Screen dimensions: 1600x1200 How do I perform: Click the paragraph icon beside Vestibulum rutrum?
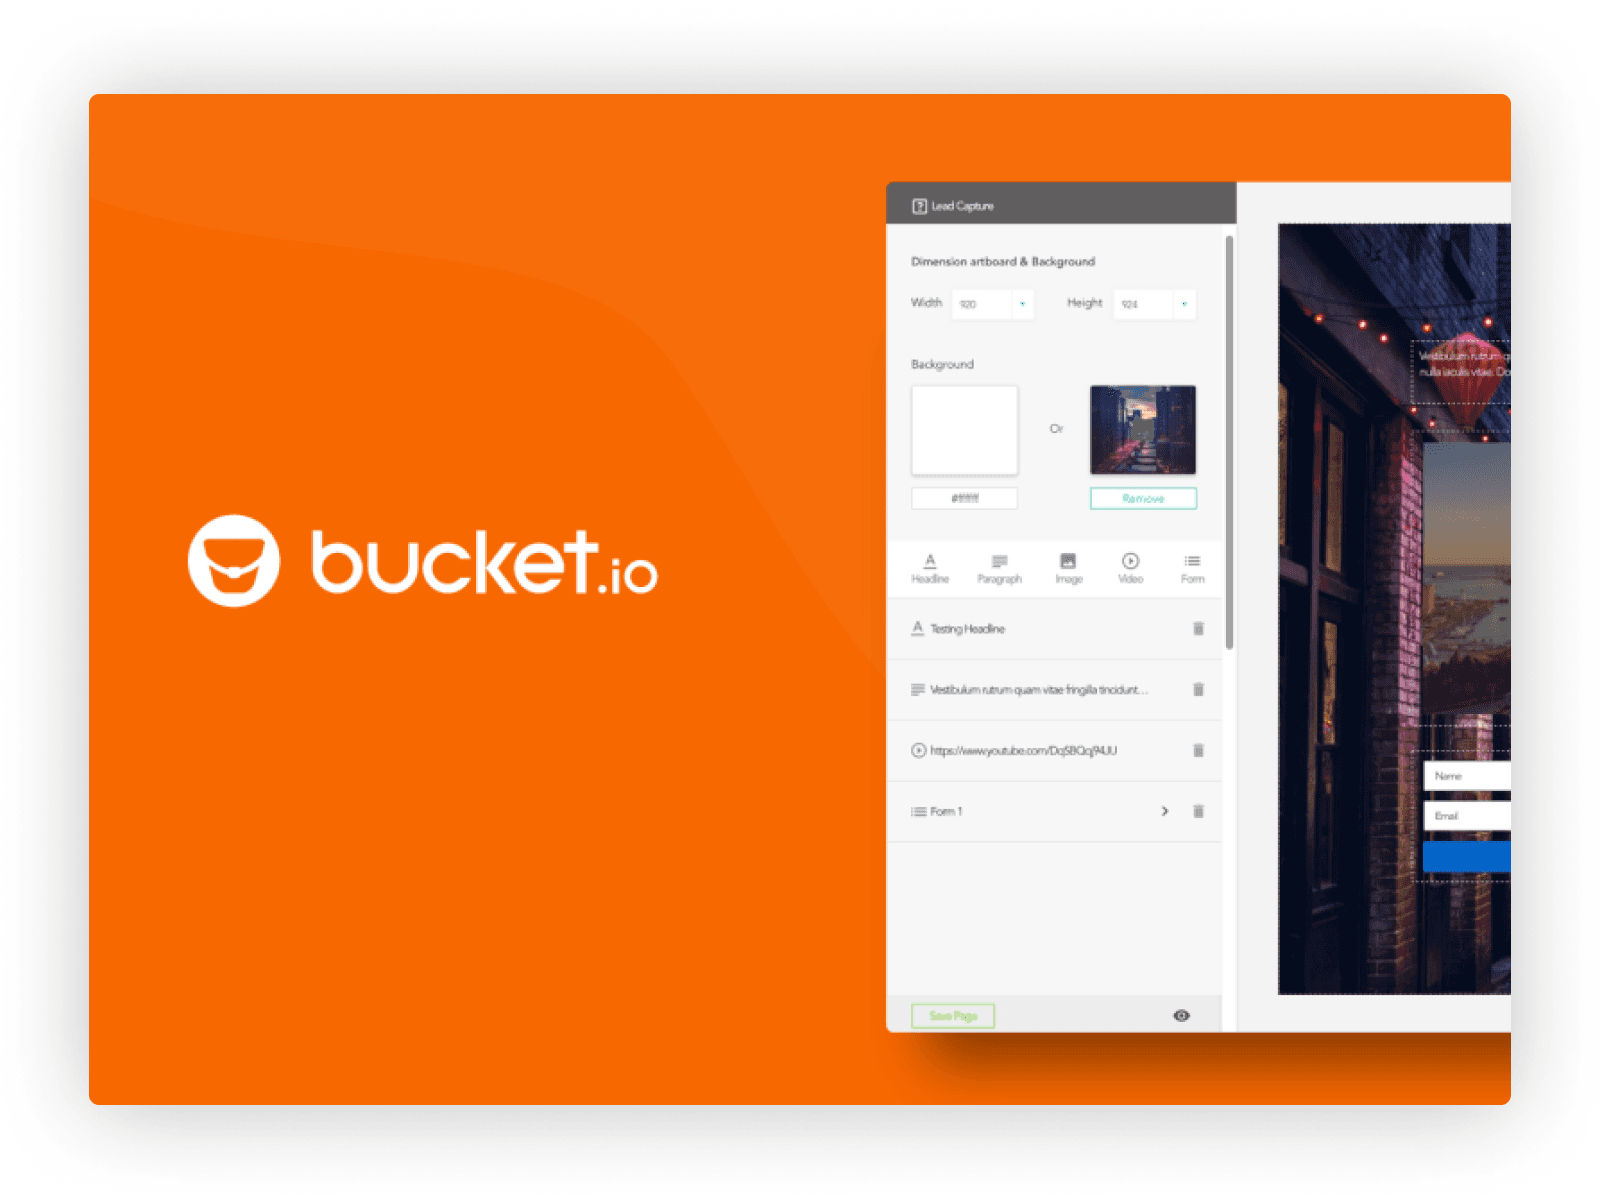(x=918, y=690)
